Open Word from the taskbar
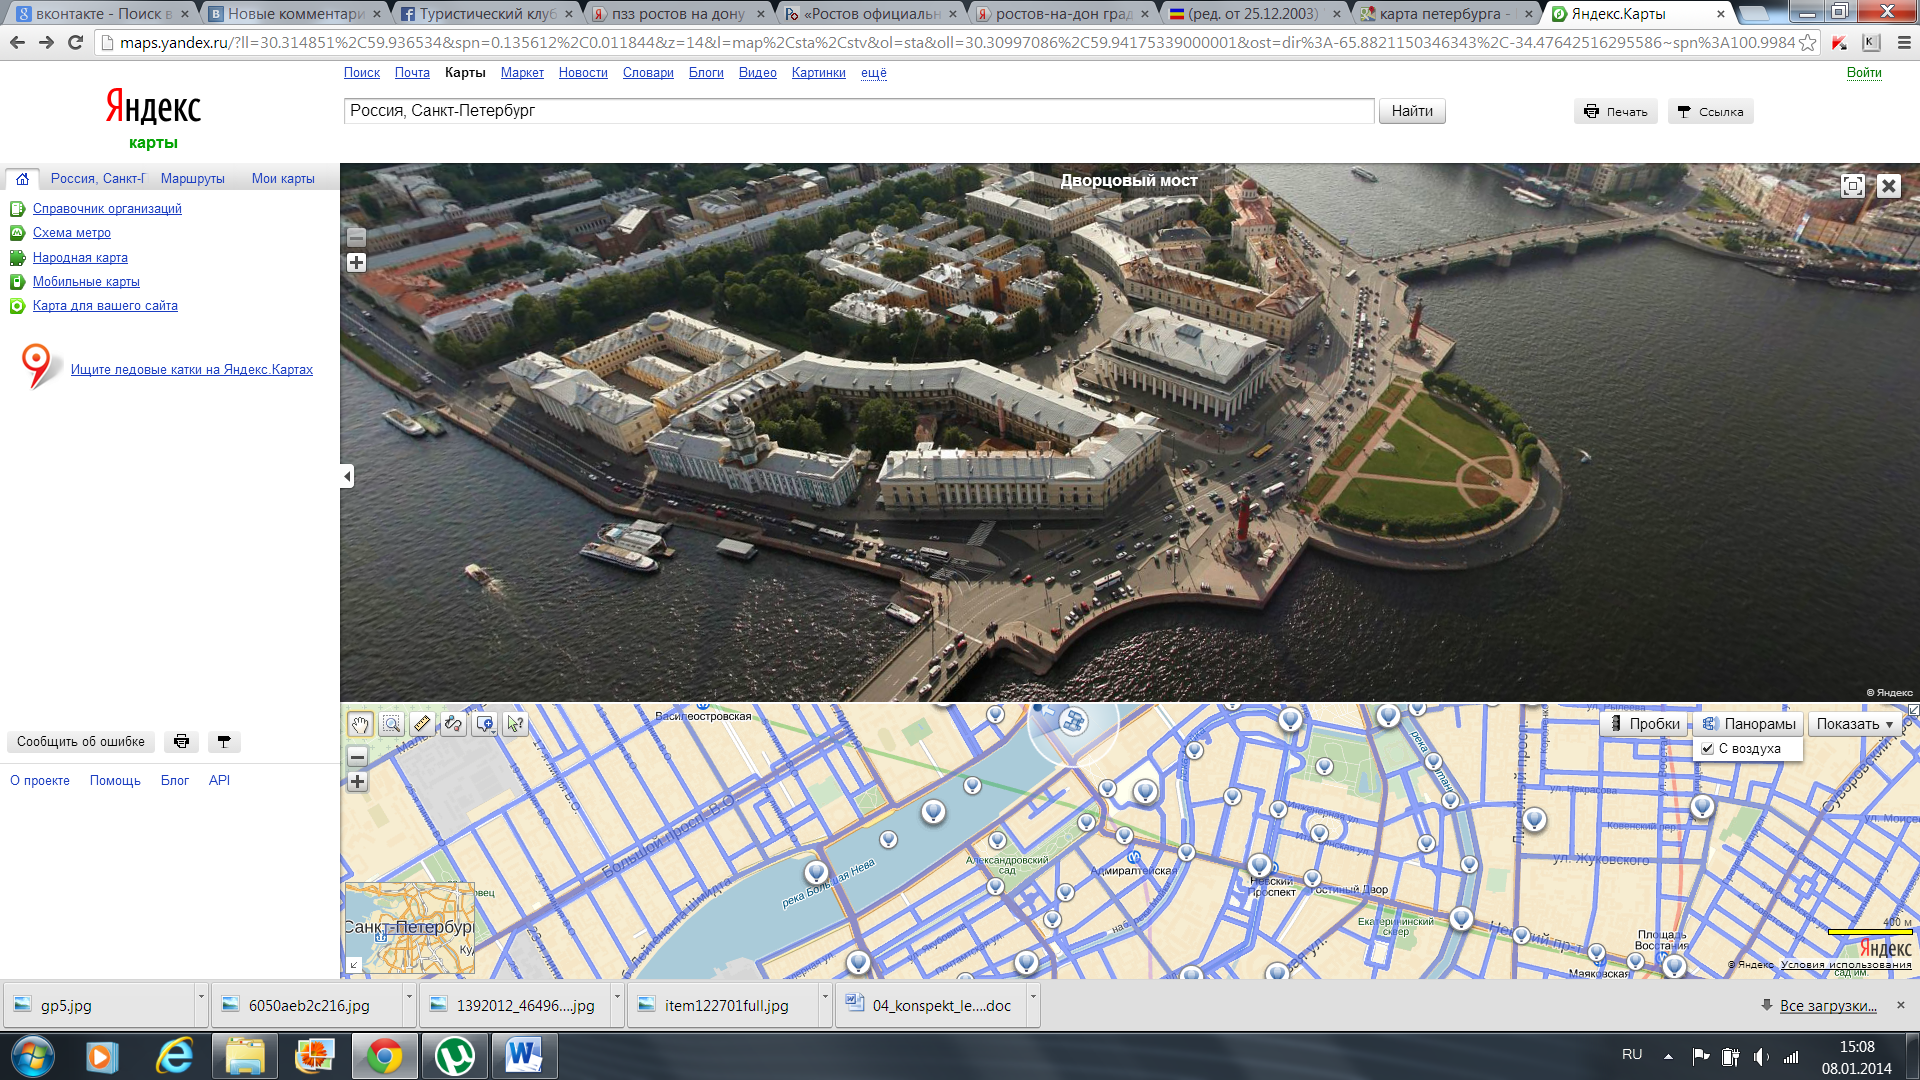This screenshot has width=1920, height=1080. (x=524, y=1056)
